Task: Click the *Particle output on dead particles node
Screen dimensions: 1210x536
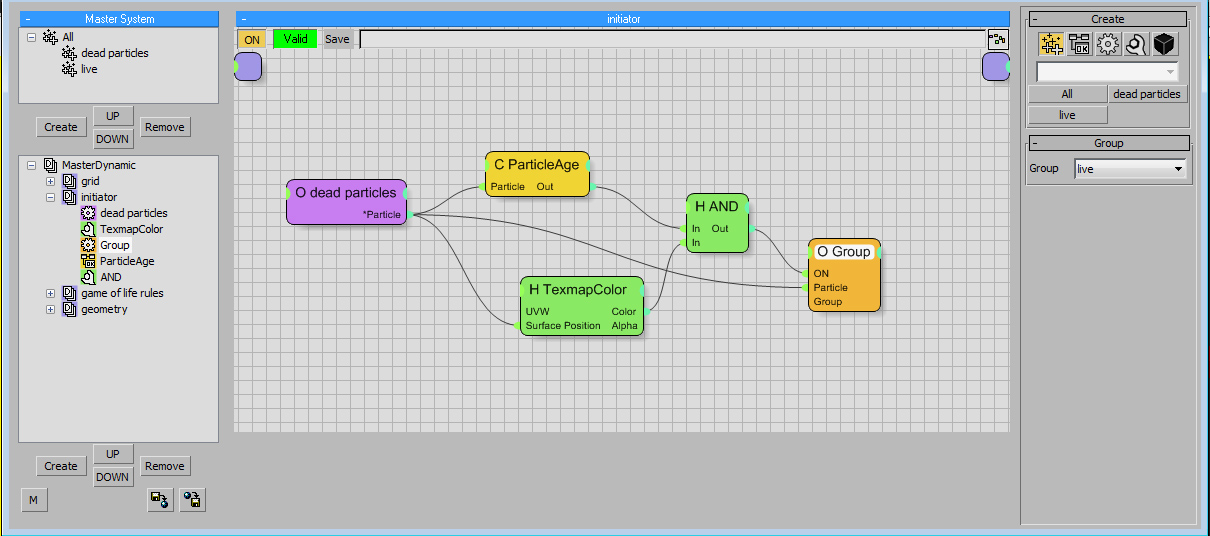Action: (x=382, y=215)
